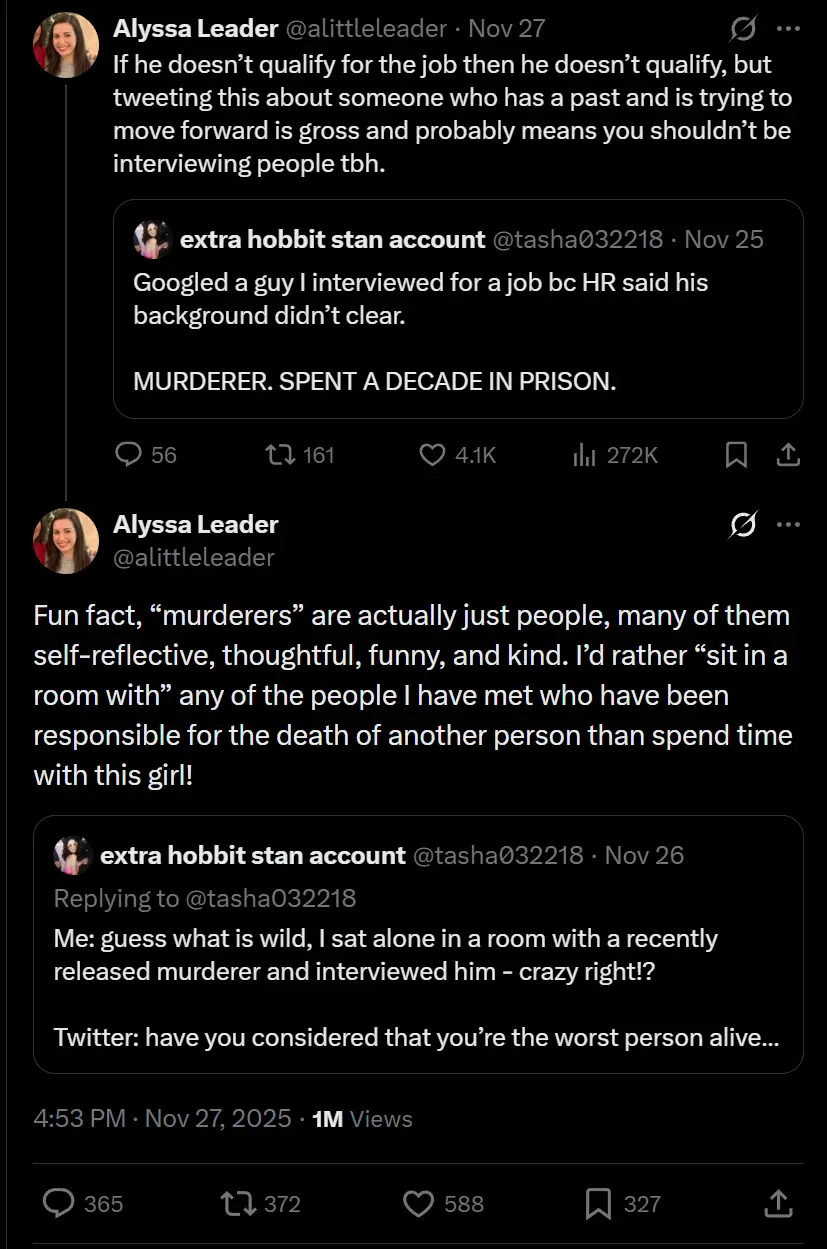Open the quoted tweet dated Nov 25
This screenshot has width=827, height=1249.
pos(458,308)
